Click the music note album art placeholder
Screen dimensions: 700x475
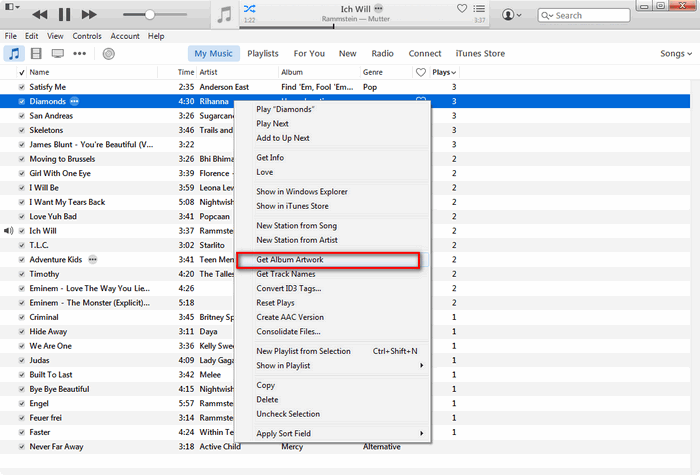pyautogui.click(x=225, y=14)
